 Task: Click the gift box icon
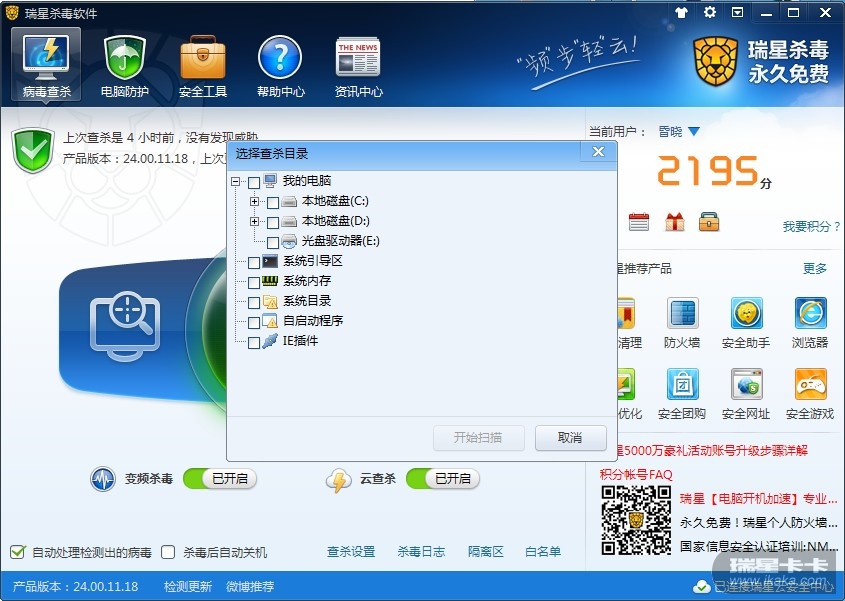[x=675, y=222]
